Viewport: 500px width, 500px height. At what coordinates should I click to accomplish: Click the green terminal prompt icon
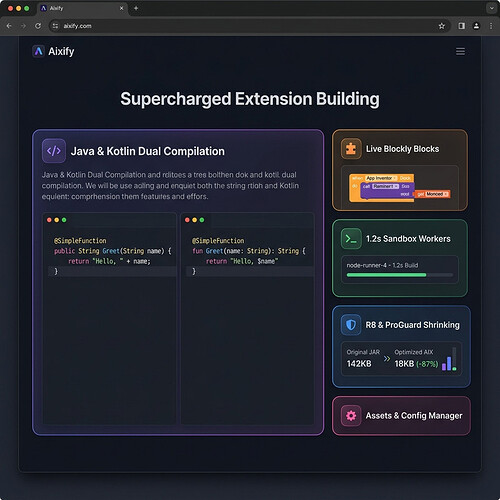[351, 239]
